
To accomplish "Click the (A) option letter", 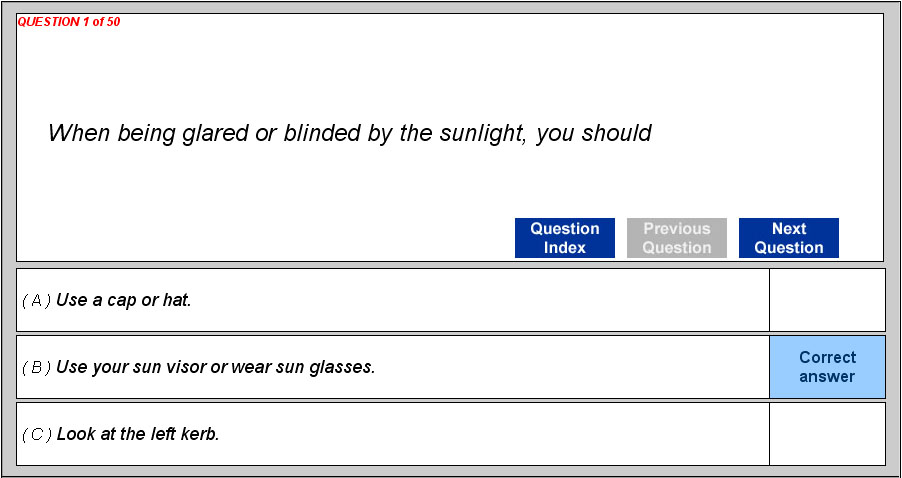I will pyautogui.click(x=37, y=300).
